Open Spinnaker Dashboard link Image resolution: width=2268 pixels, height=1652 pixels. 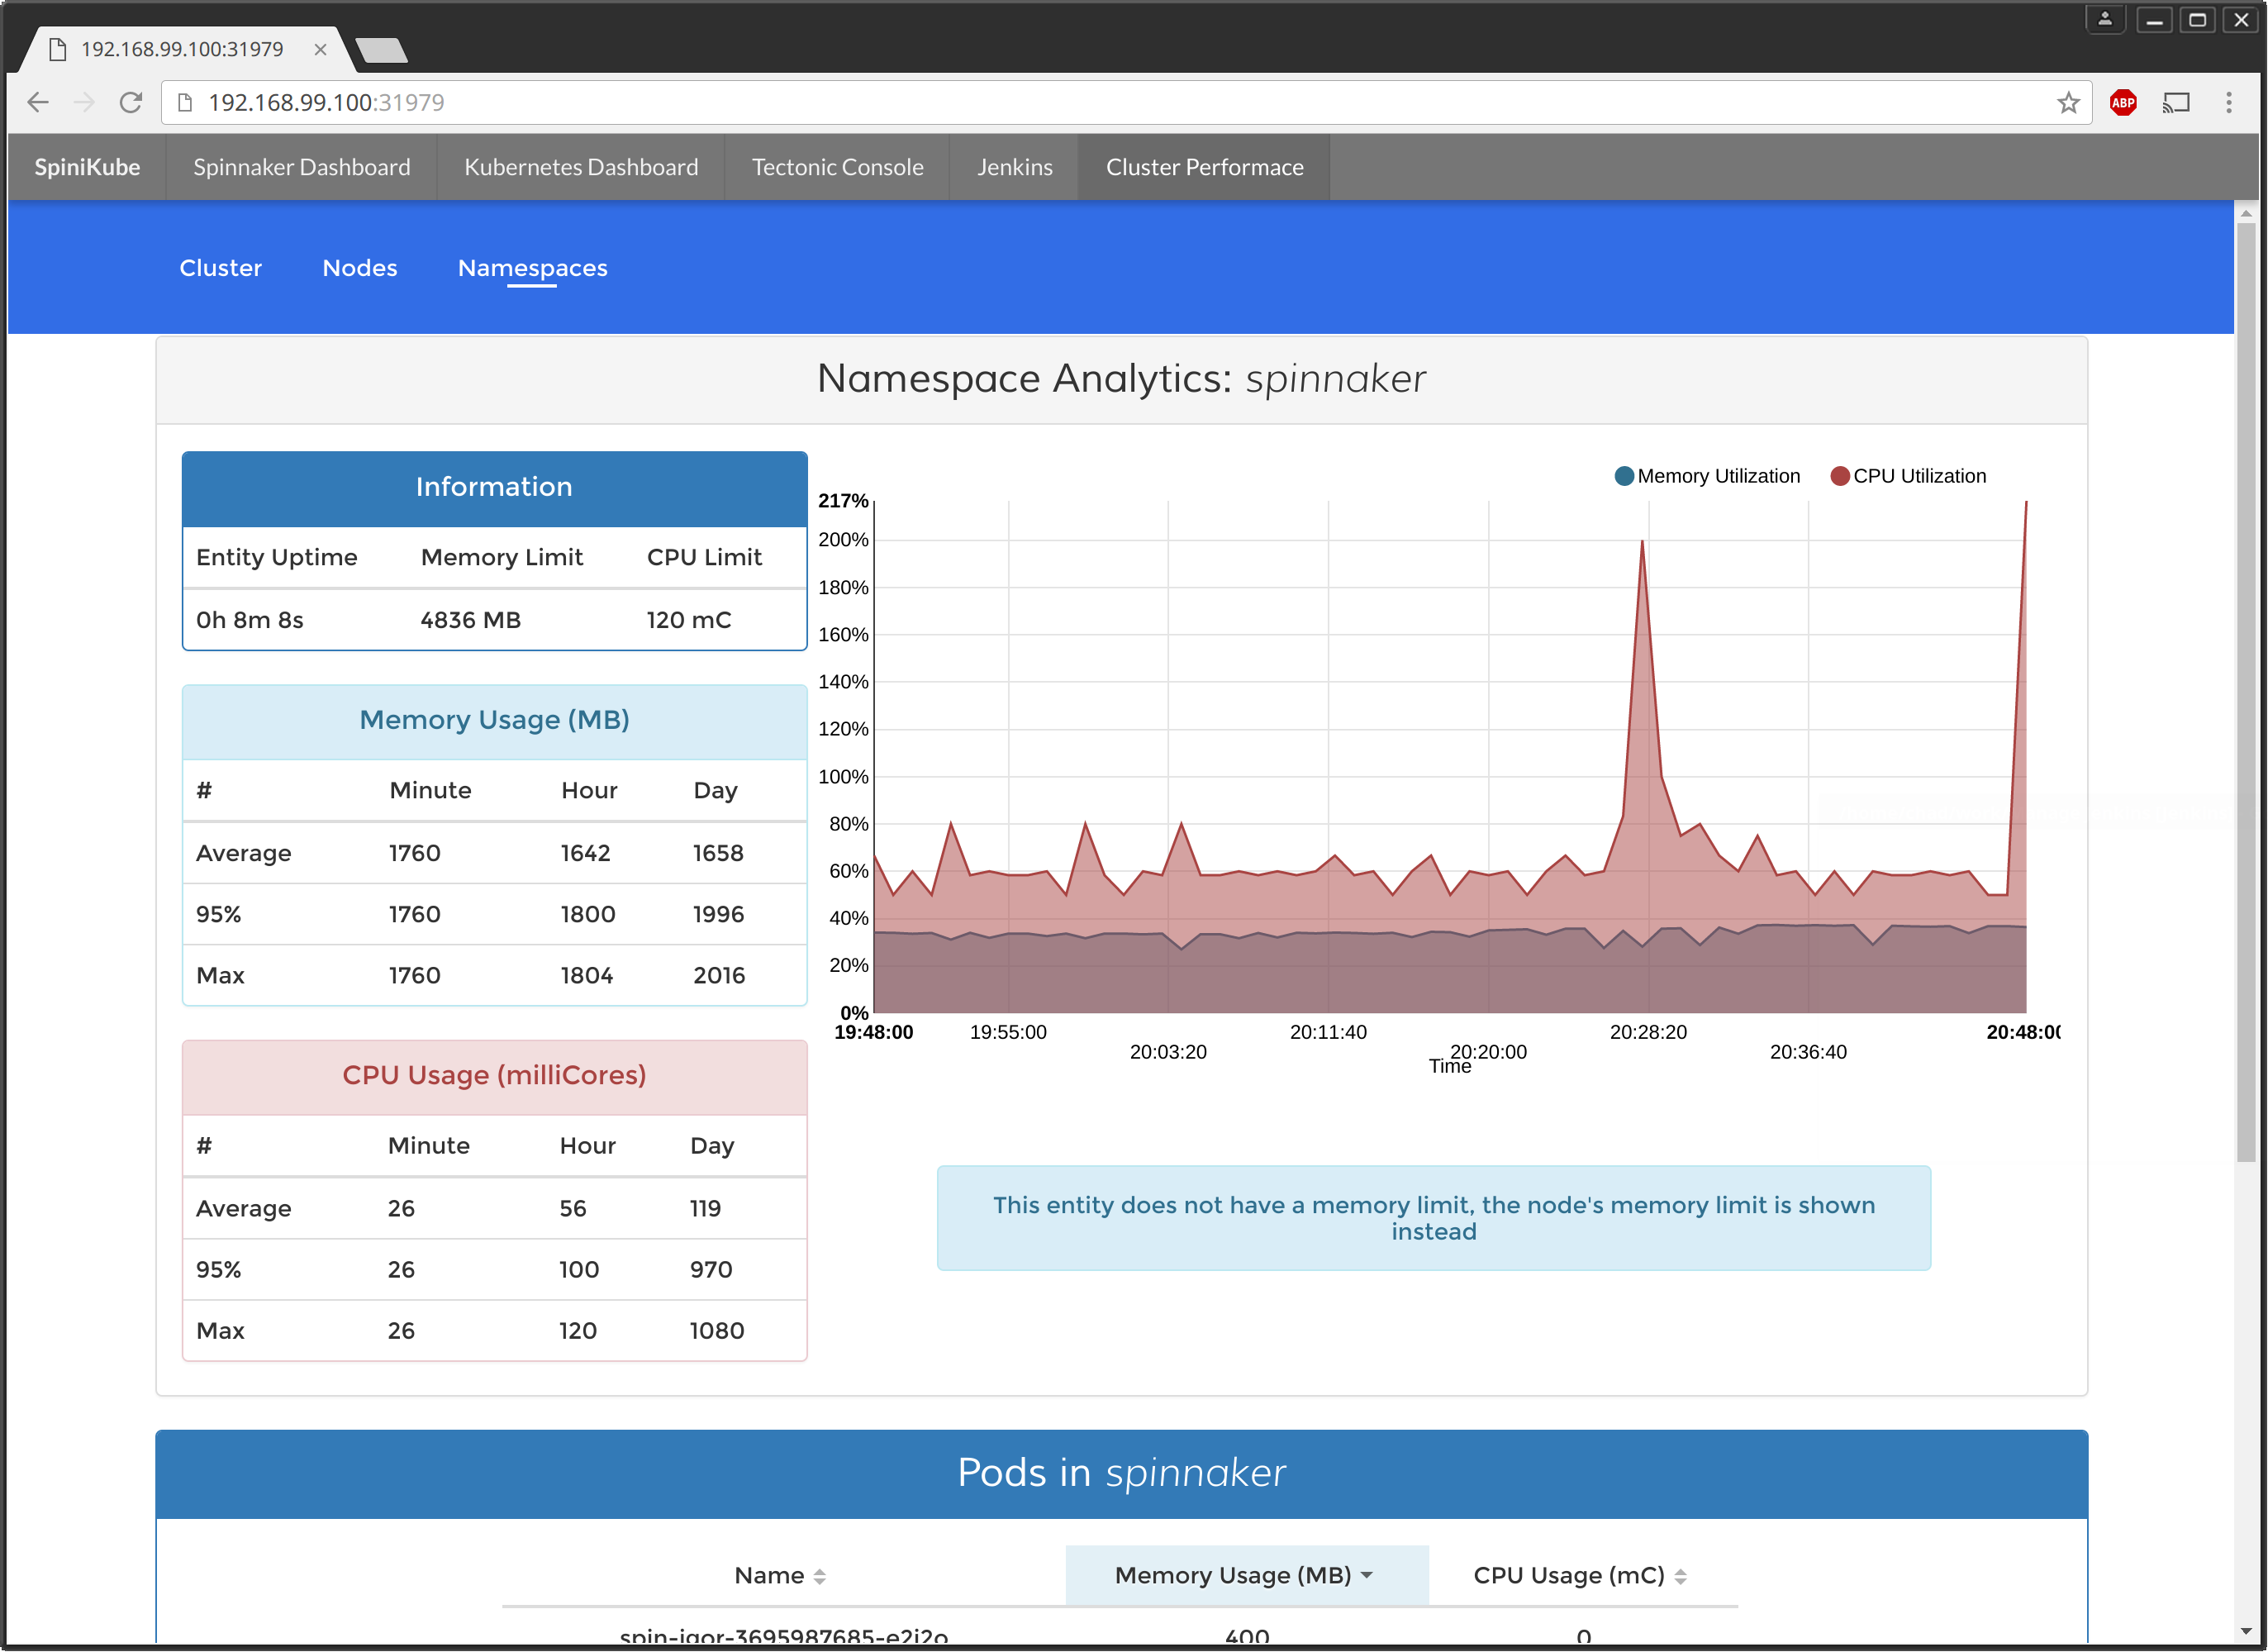301,167
